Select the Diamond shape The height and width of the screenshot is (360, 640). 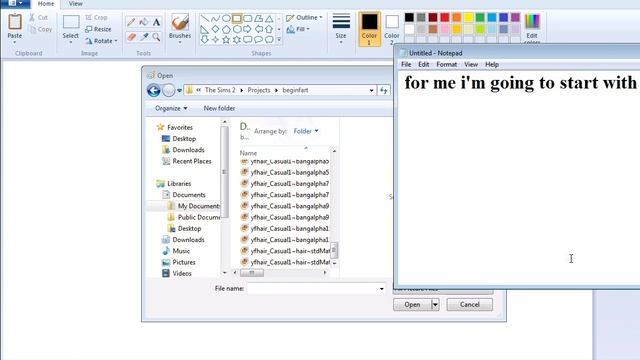click(x=216, y=29)
